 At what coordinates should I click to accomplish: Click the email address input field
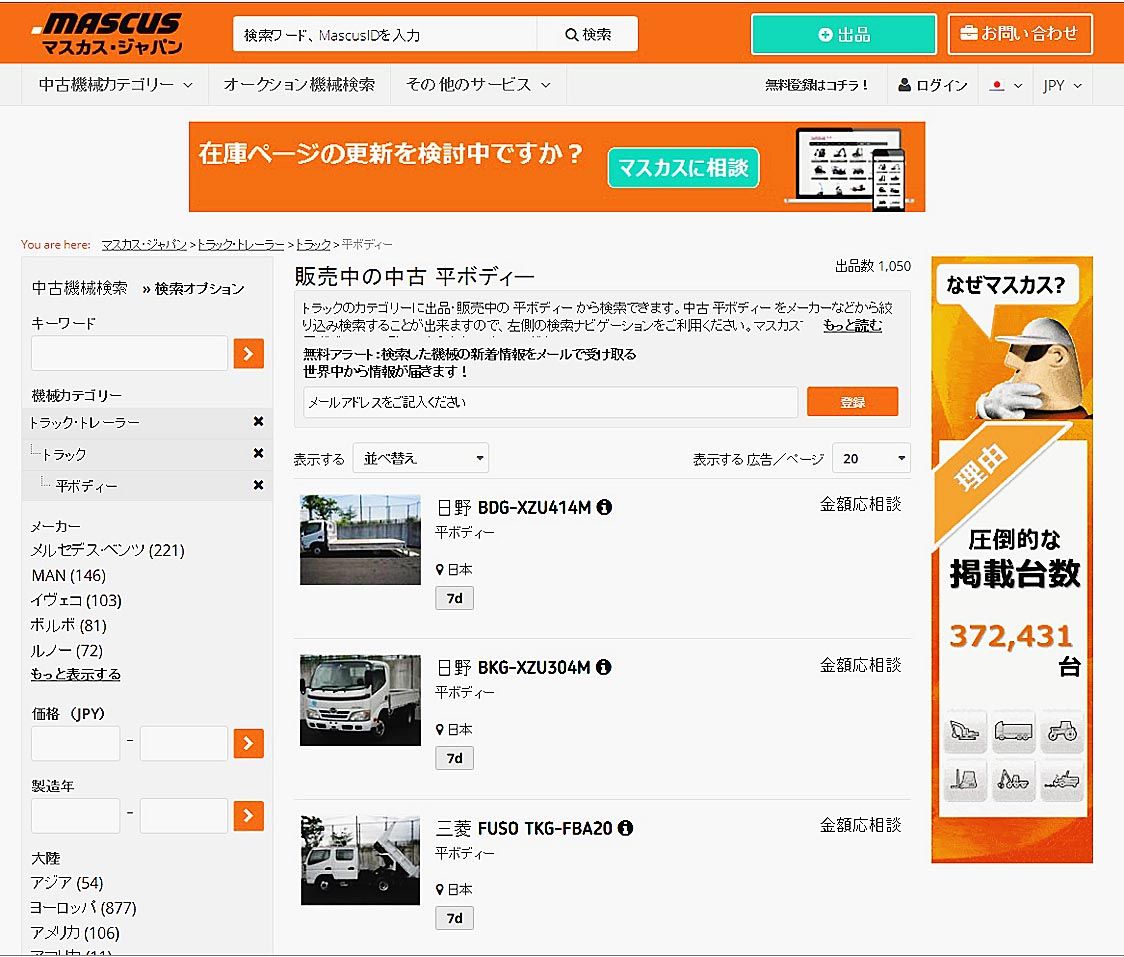(550, 402)
